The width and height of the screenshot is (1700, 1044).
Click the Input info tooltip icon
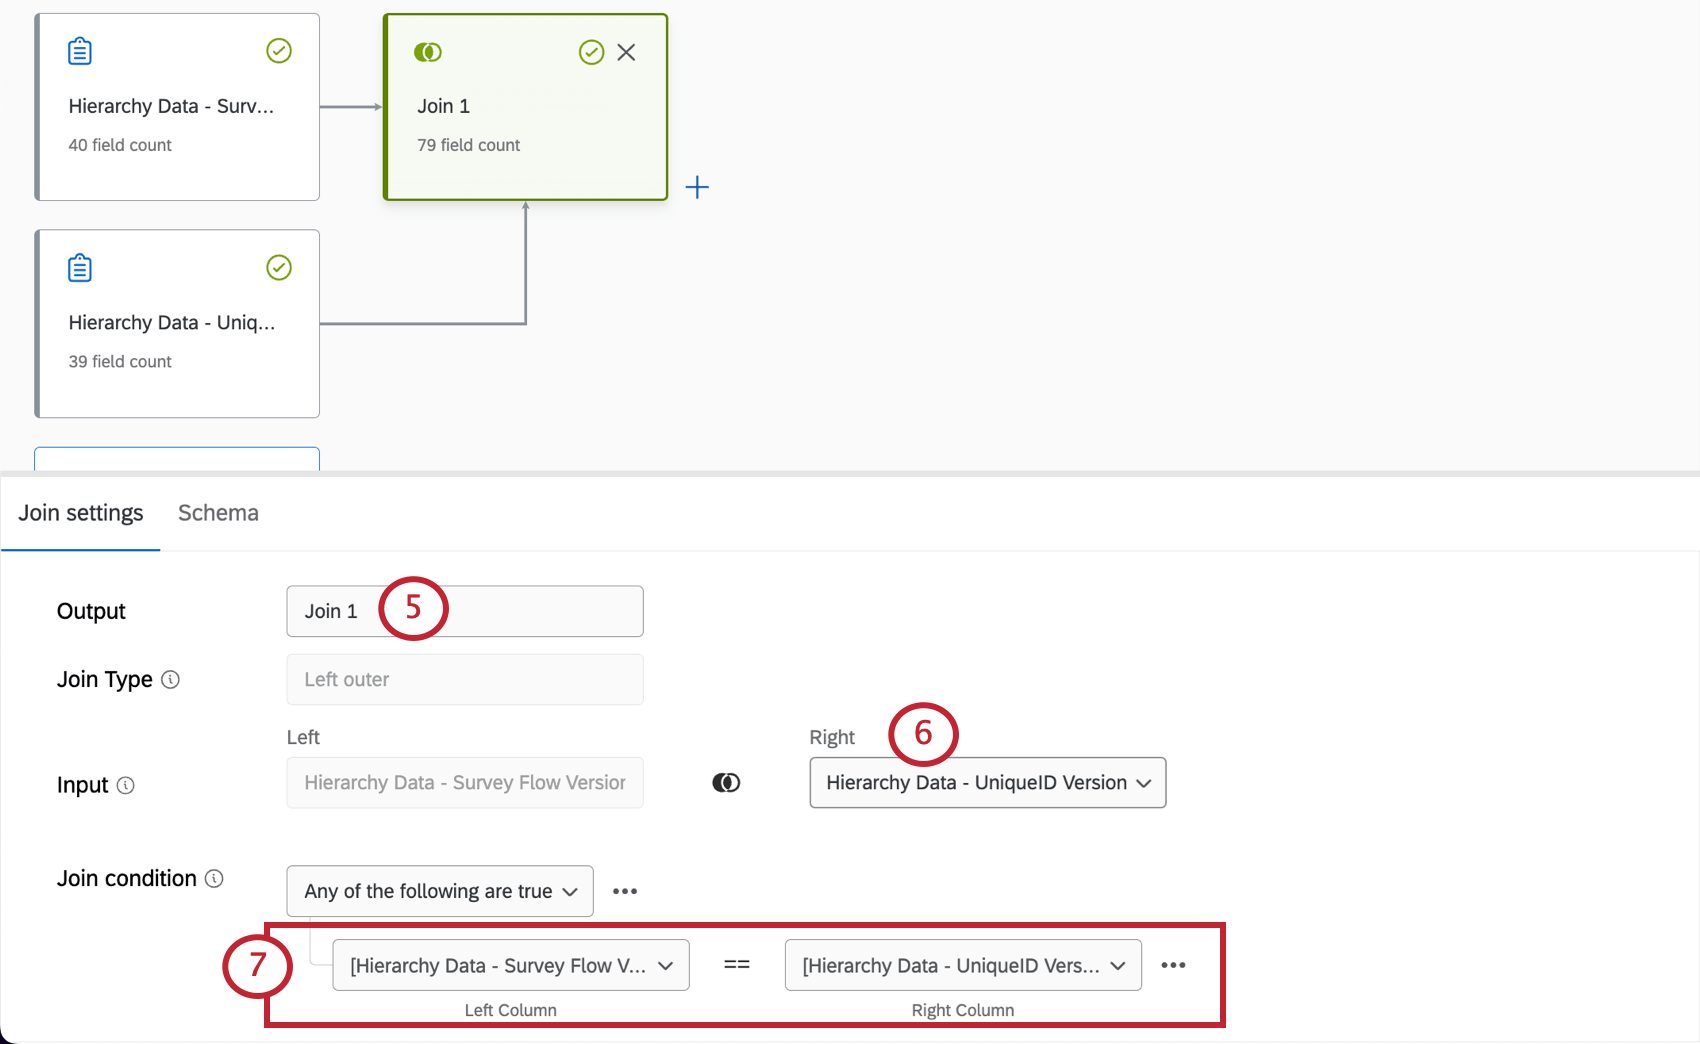126,785
